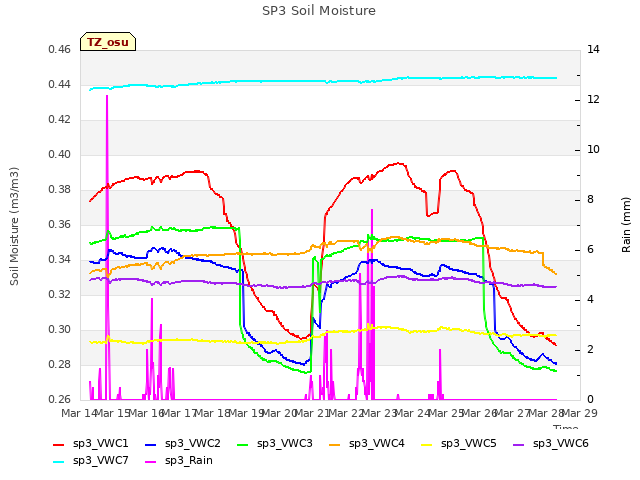
Task: Click the 6 right axis tick label
Action: click(590, 250)
